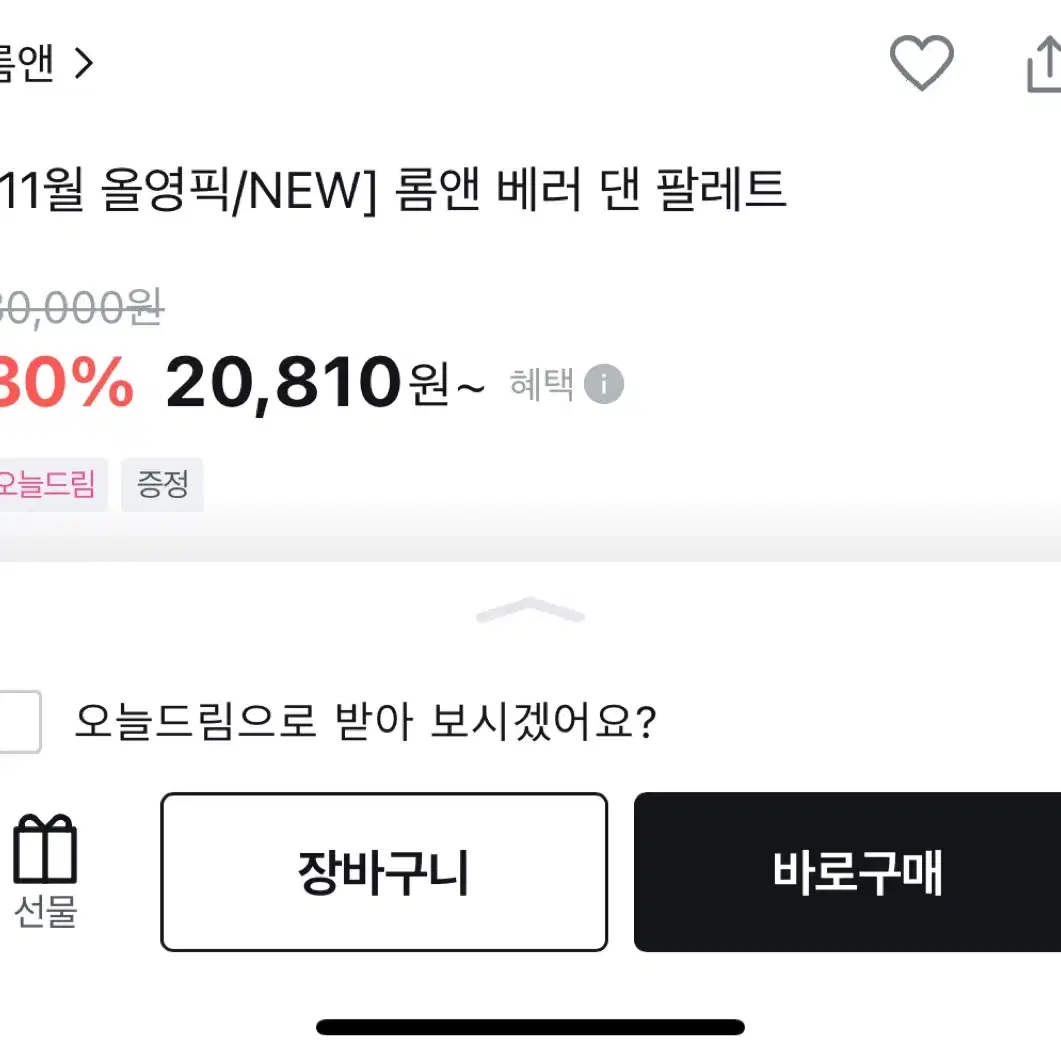The image size is (1061, 1061).
Task: Tap the crossed-out original price
Action: 81,308
